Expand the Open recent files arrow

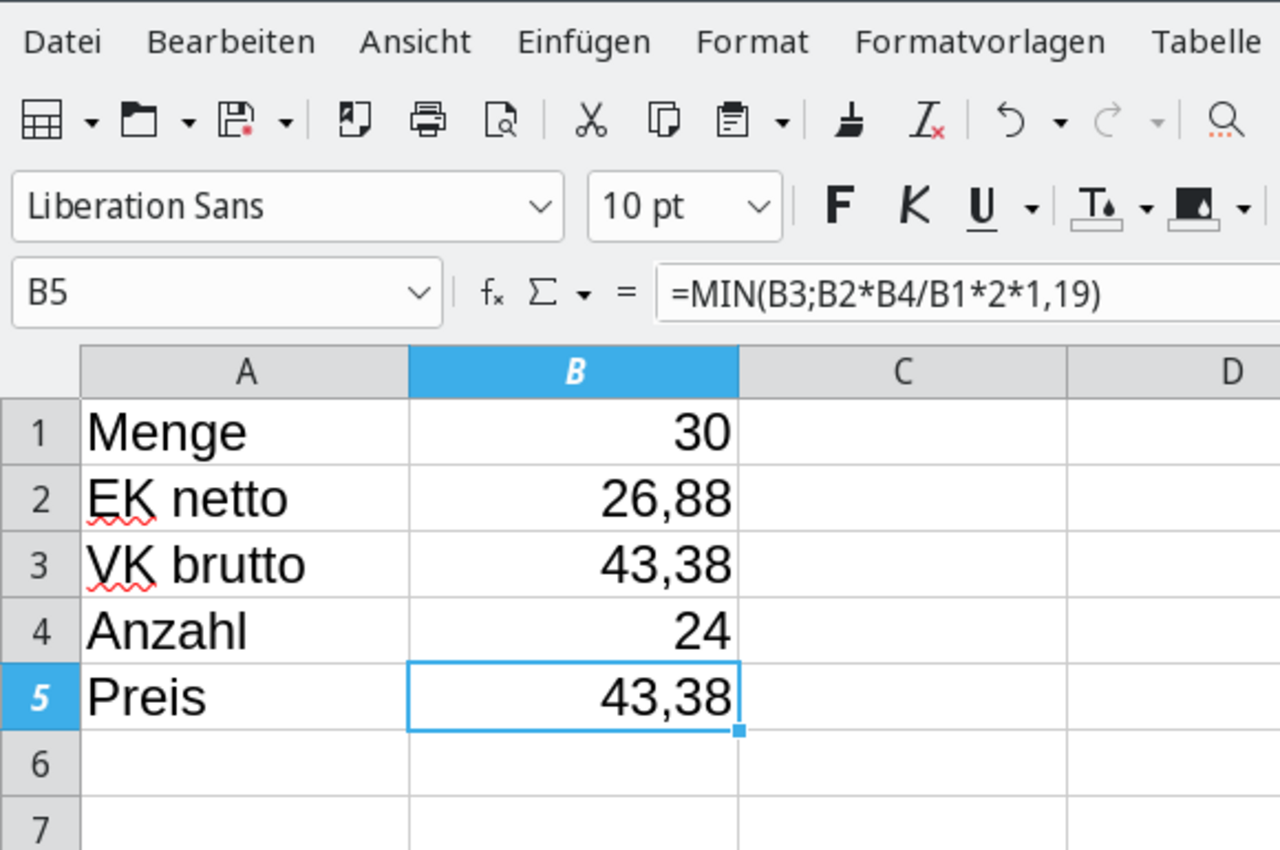tap(188, 123)
